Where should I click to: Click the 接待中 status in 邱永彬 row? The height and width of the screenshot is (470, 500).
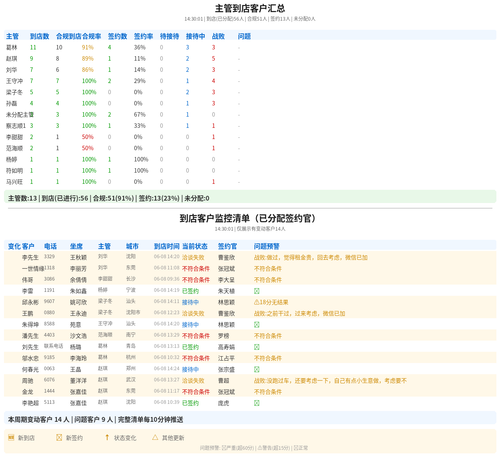[x=190, y=302]
